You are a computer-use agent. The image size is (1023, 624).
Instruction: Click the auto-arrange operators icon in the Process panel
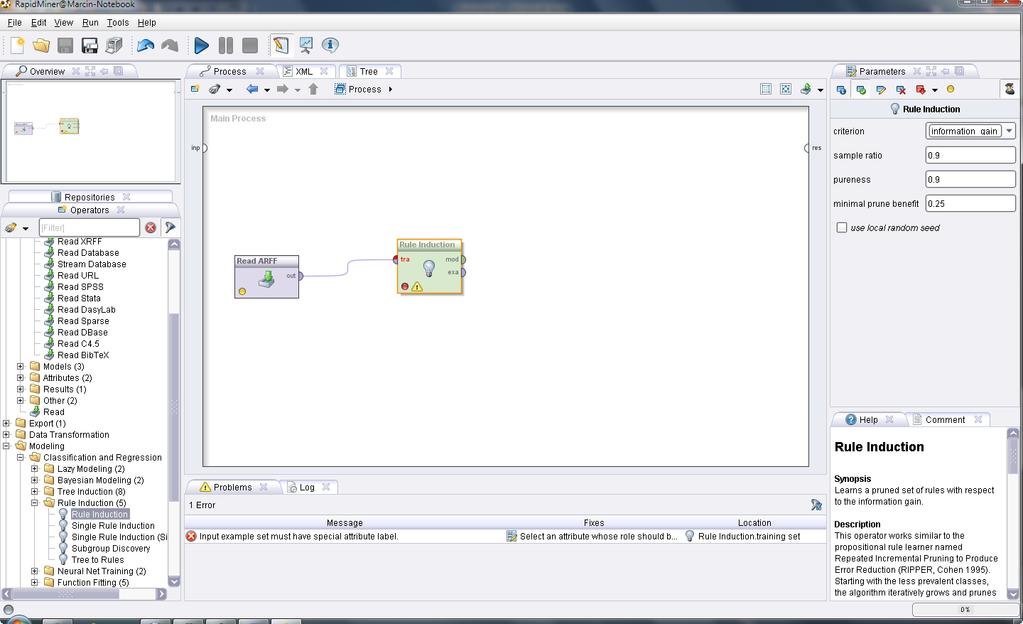click(766, 89)
